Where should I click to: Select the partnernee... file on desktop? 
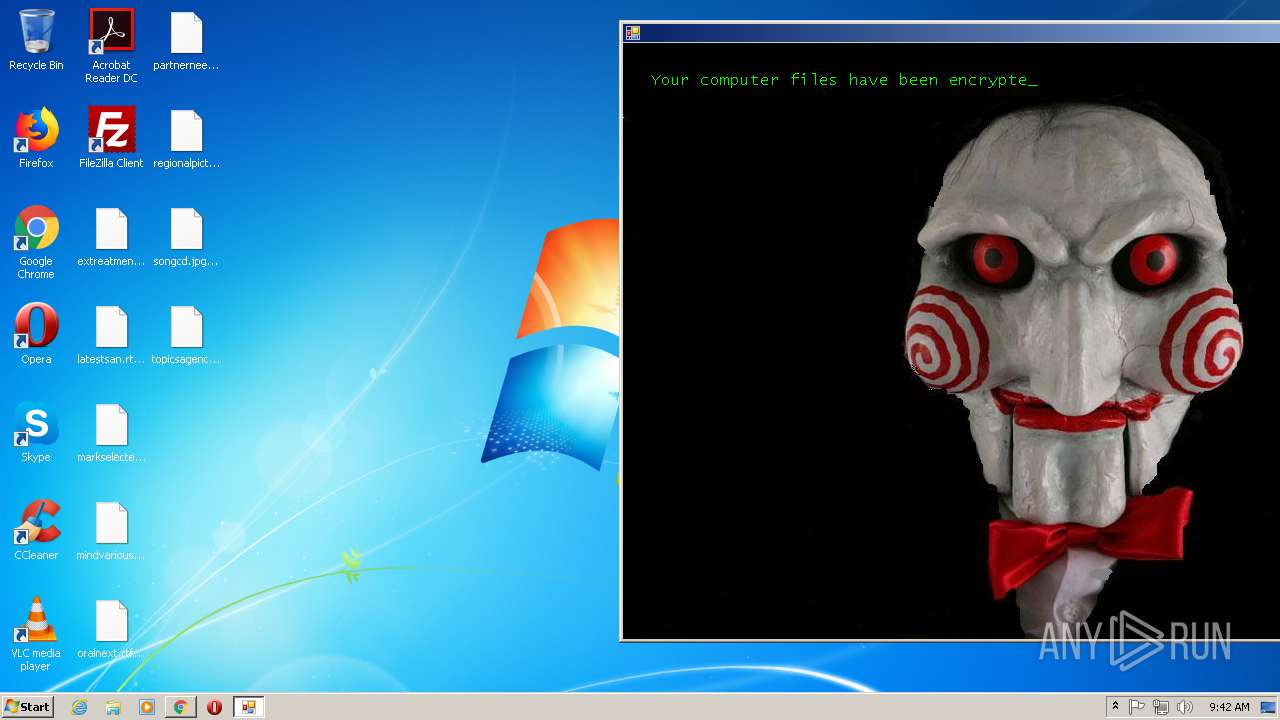click(186, 41)
